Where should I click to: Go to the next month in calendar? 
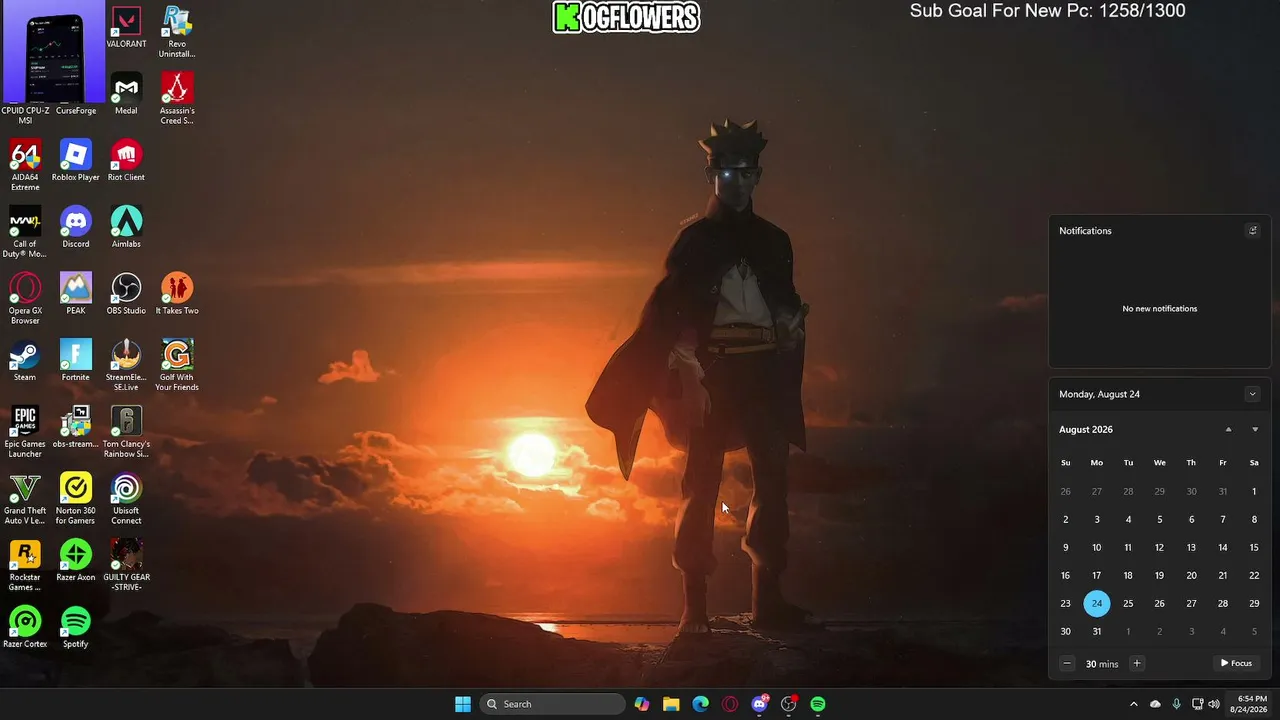[1255, 430]
